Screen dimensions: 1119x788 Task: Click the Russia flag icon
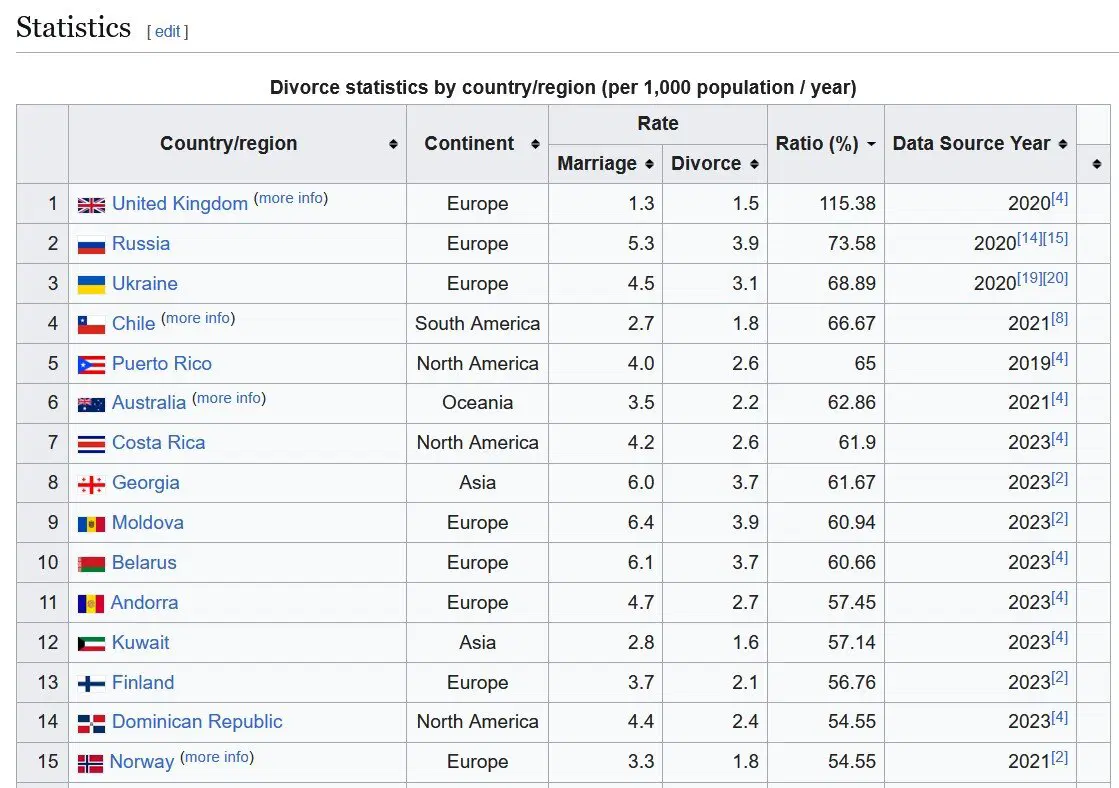pyautogui.click(x=91, y=245)
